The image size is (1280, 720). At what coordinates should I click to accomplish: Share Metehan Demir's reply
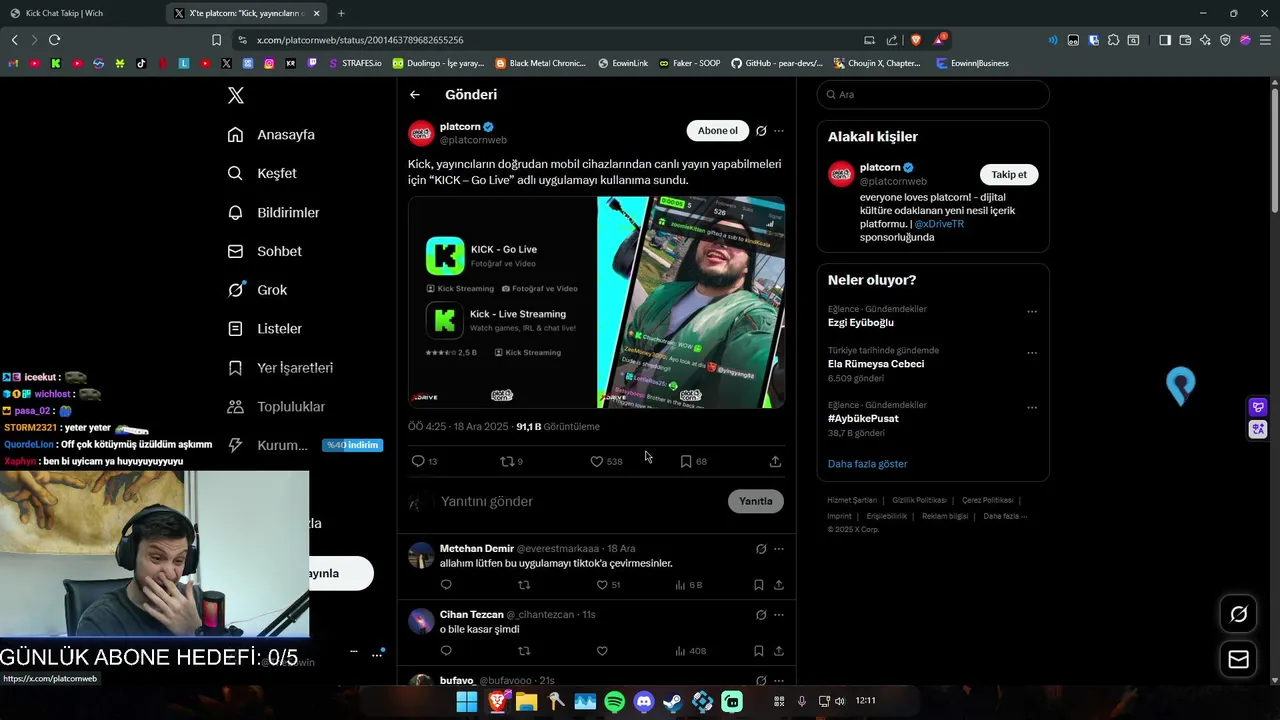778,585
